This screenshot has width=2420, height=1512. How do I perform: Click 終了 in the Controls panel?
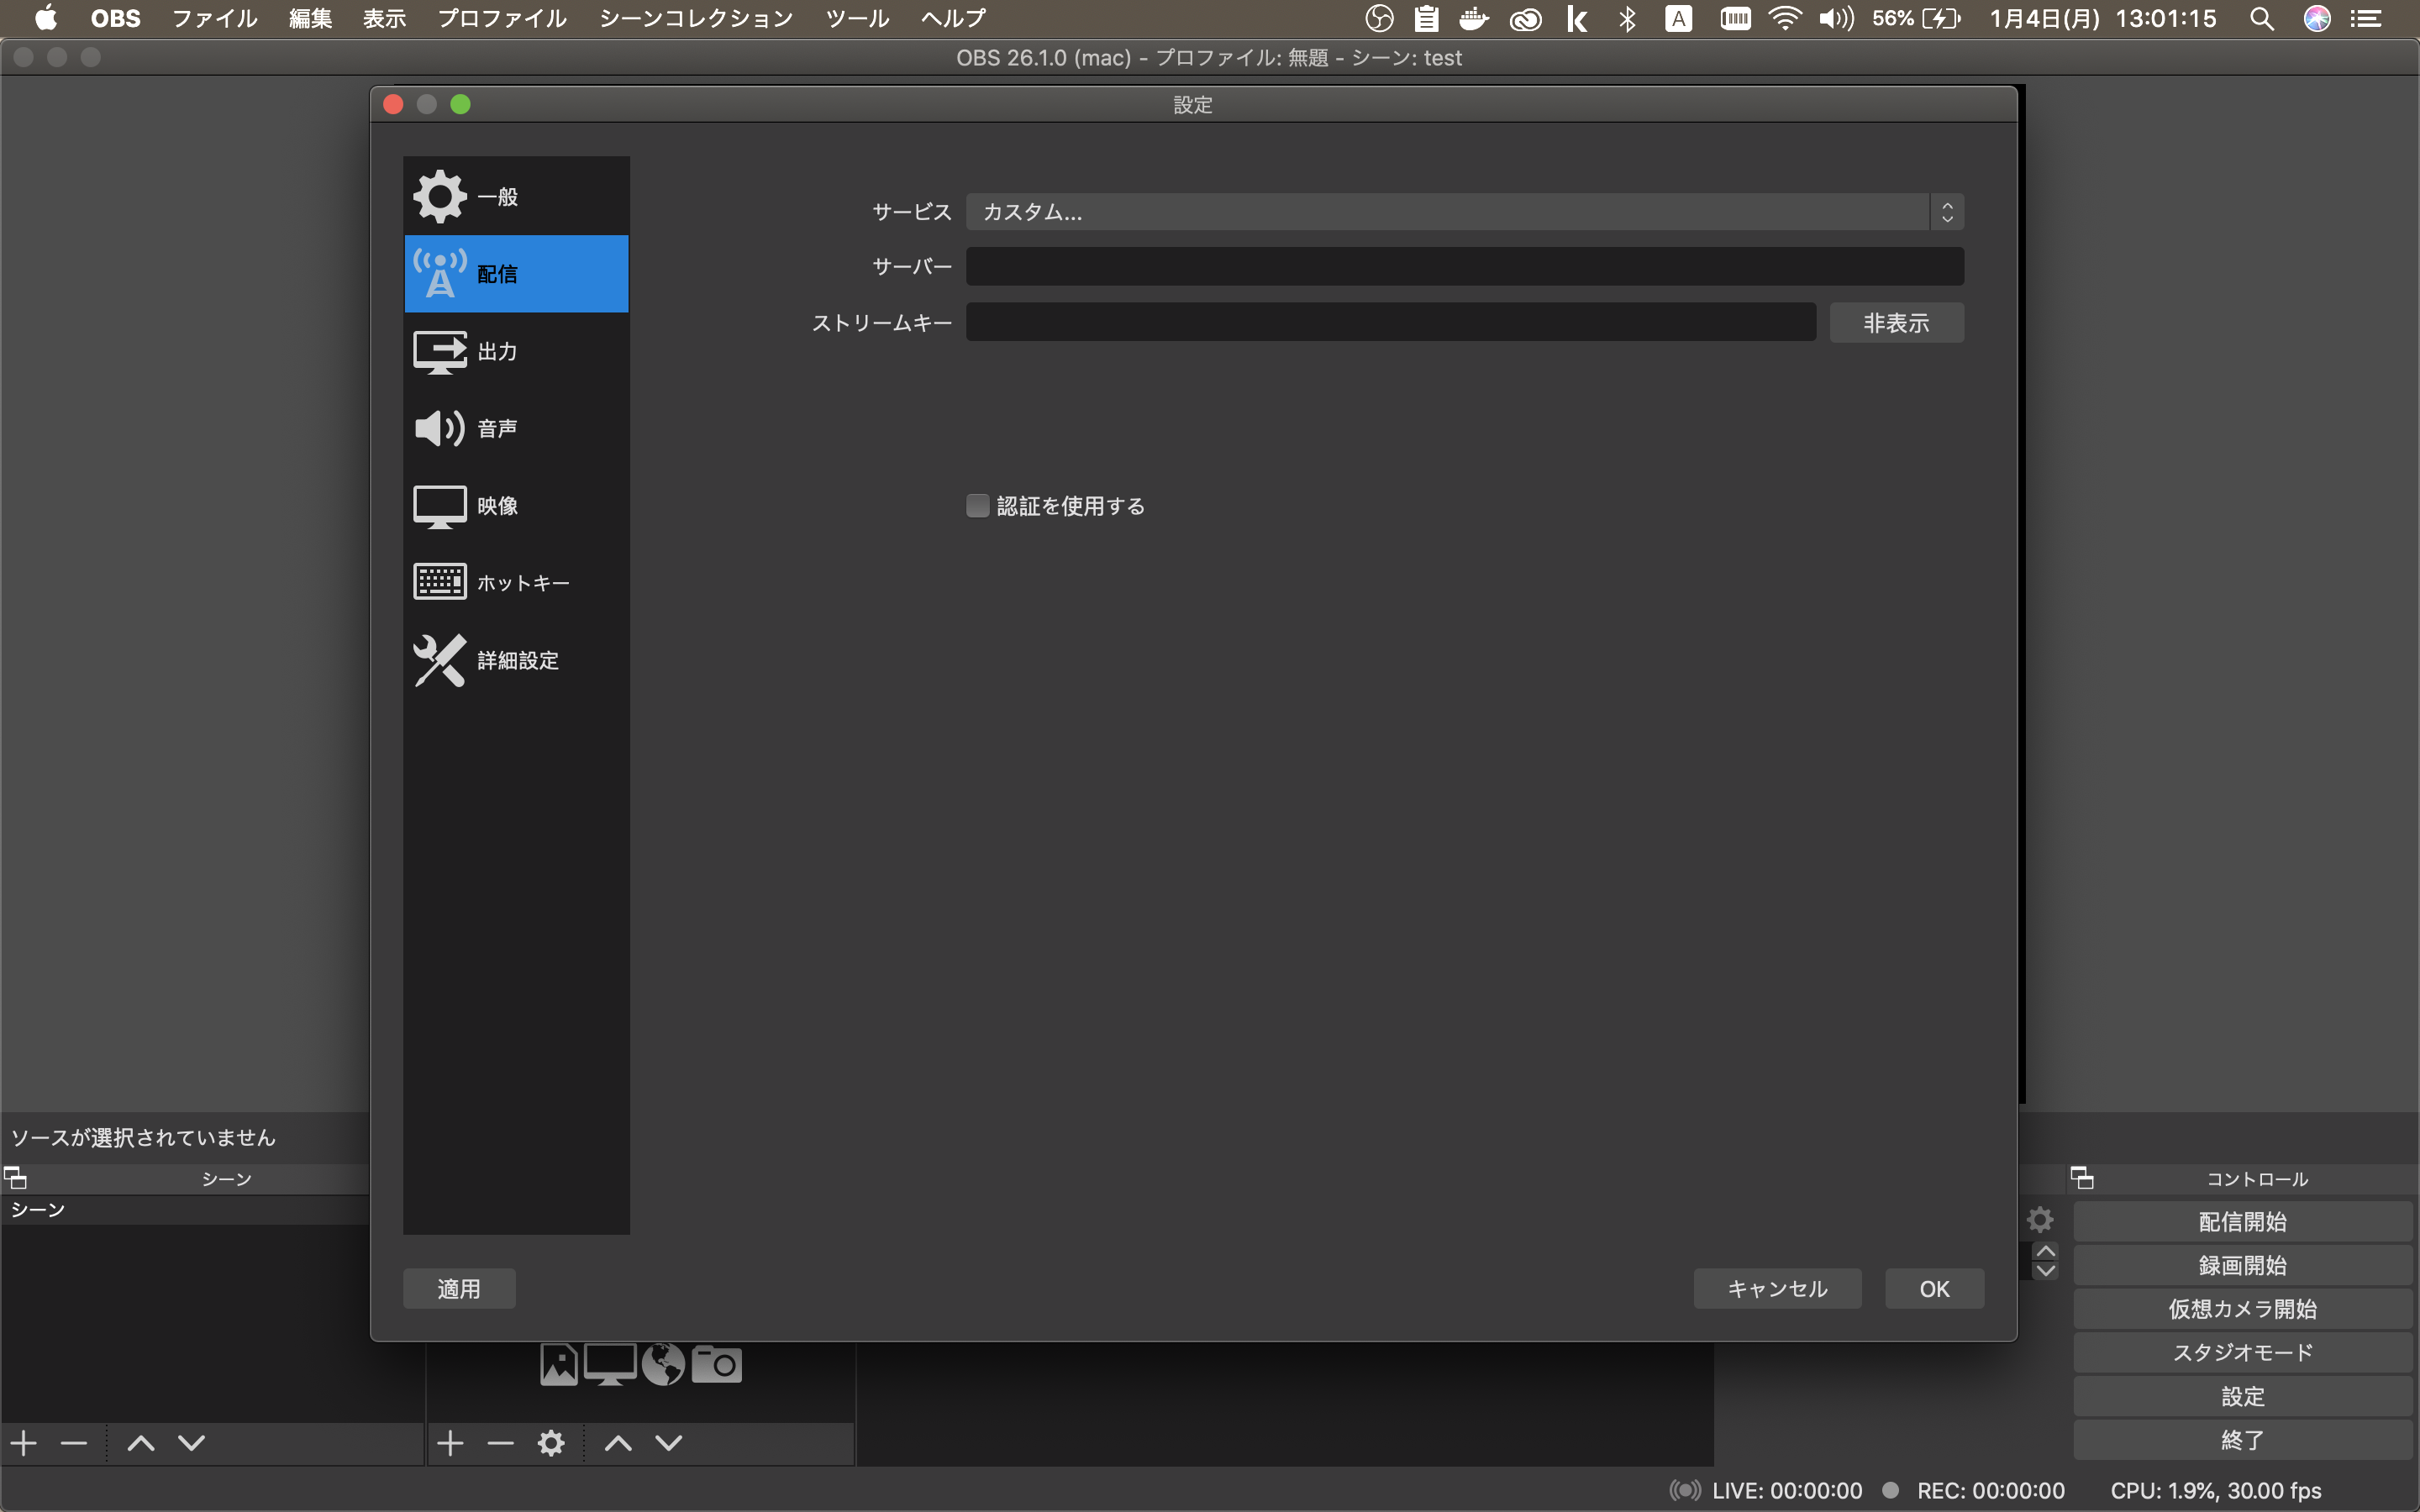tap(2242, 1440)
